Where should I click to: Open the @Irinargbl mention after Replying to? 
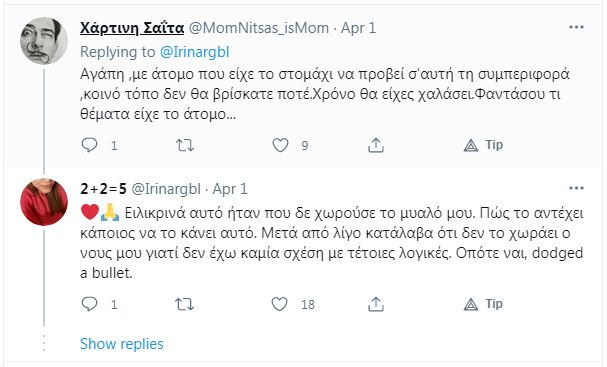coord(195,52)
